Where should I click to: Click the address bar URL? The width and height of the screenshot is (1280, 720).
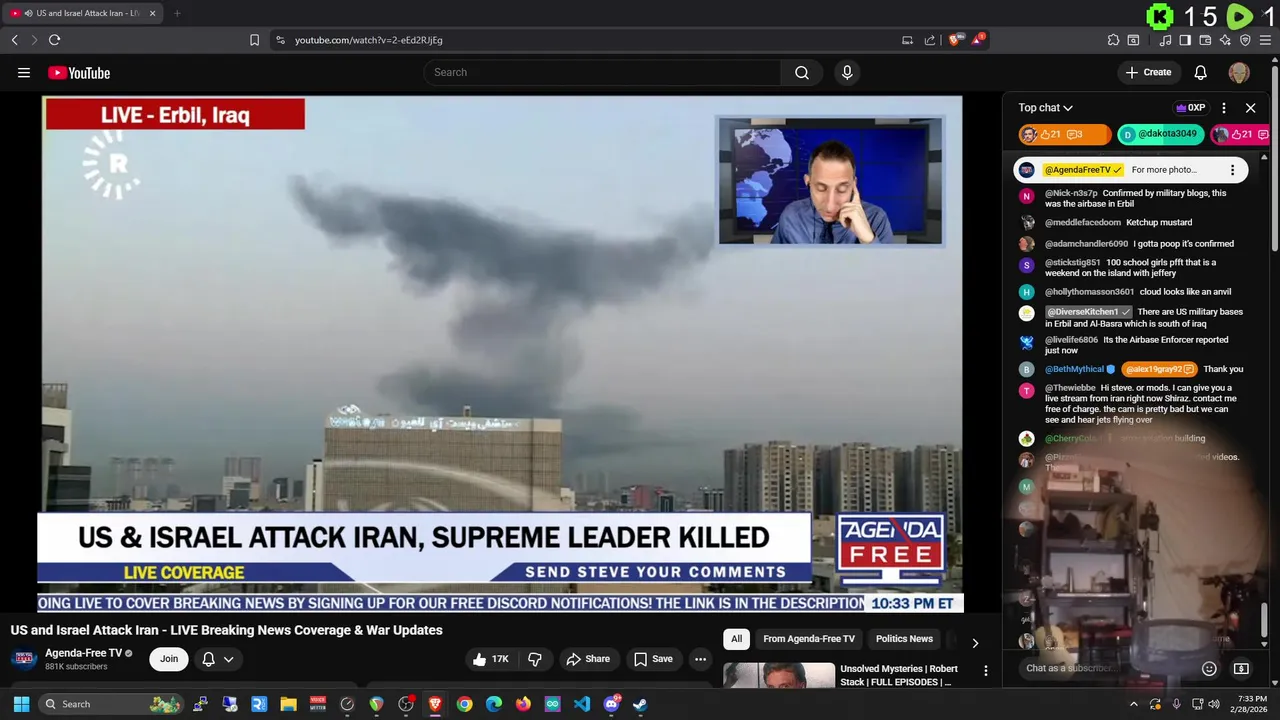click(369, 40)
